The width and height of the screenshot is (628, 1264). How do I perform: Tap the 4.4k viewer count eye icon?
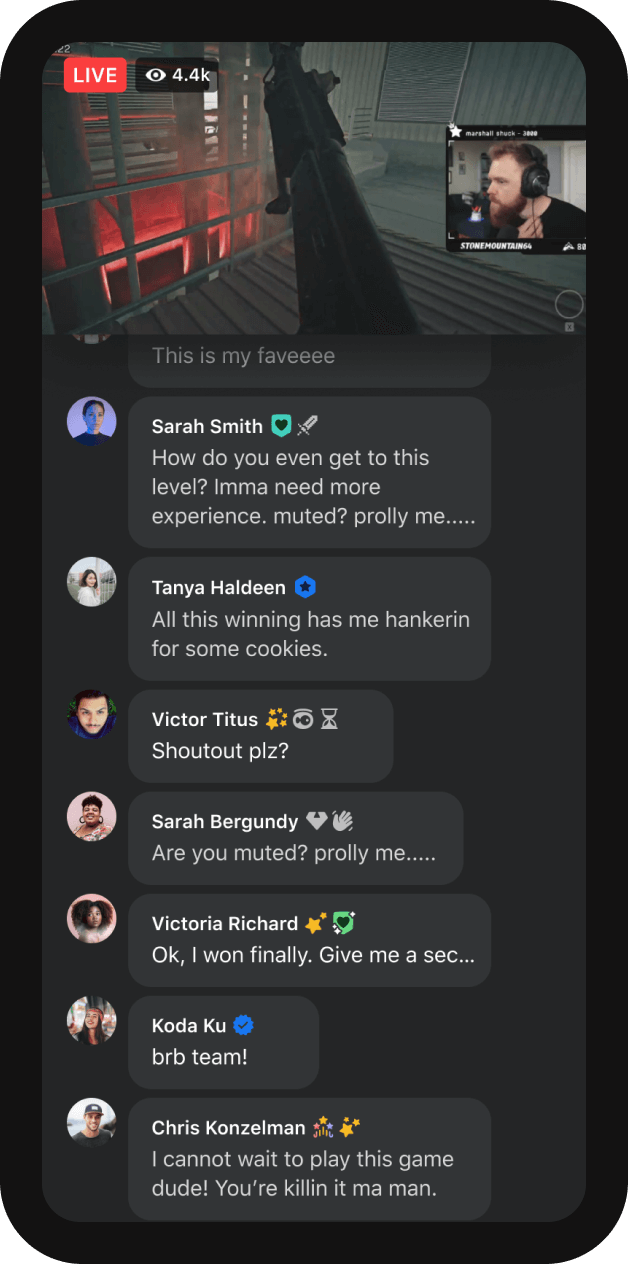(155, 75)
